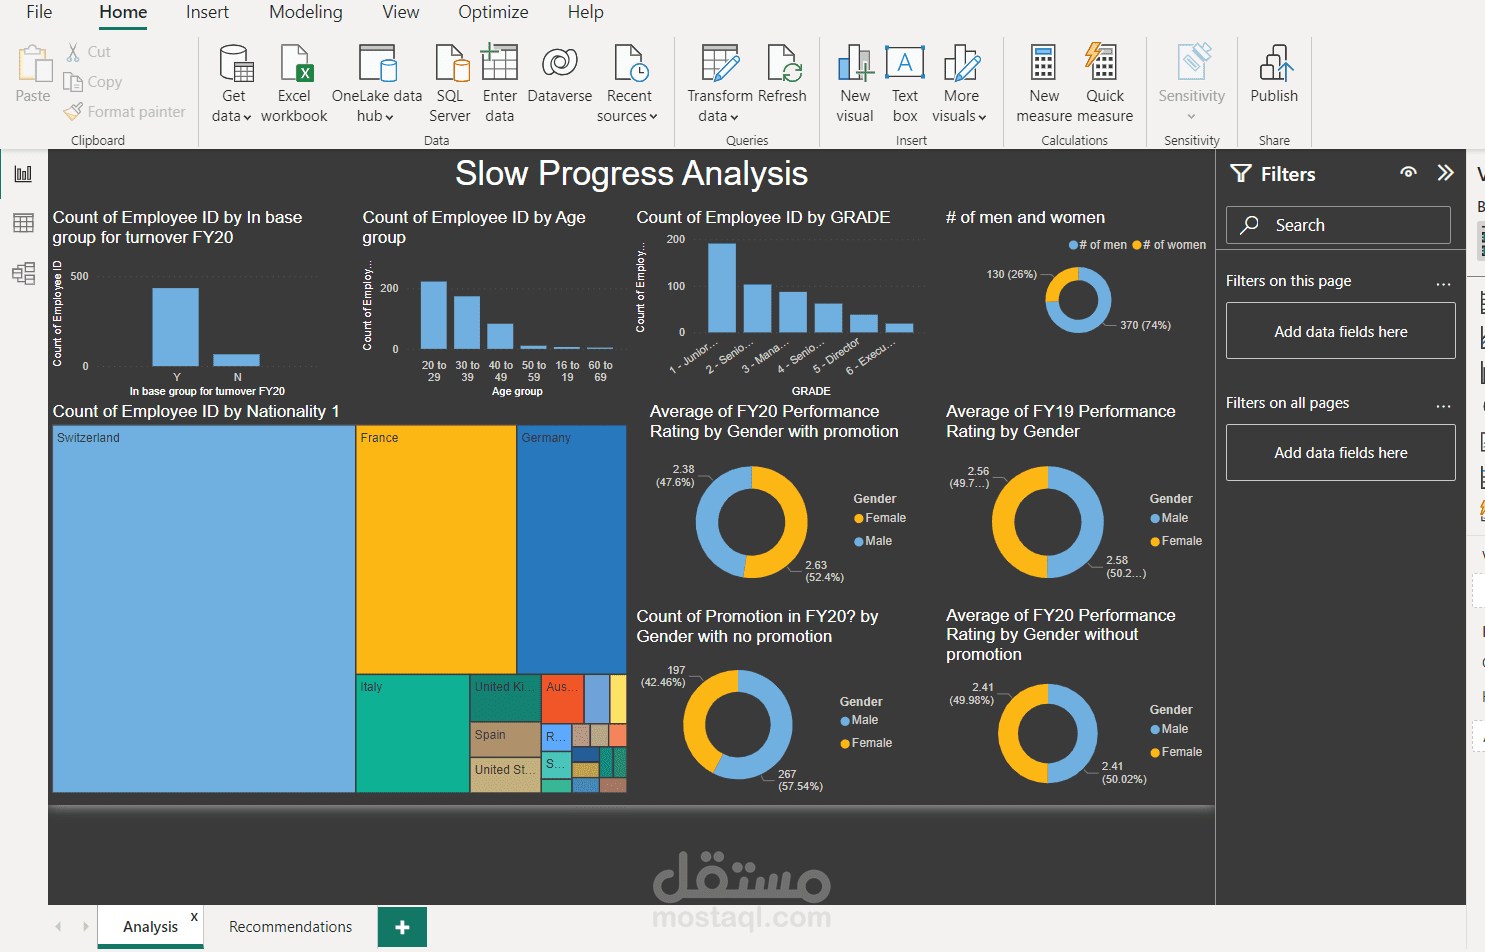Create a New measure
The height and width of the screenshot is (952, 1485).
(1043, 80)
